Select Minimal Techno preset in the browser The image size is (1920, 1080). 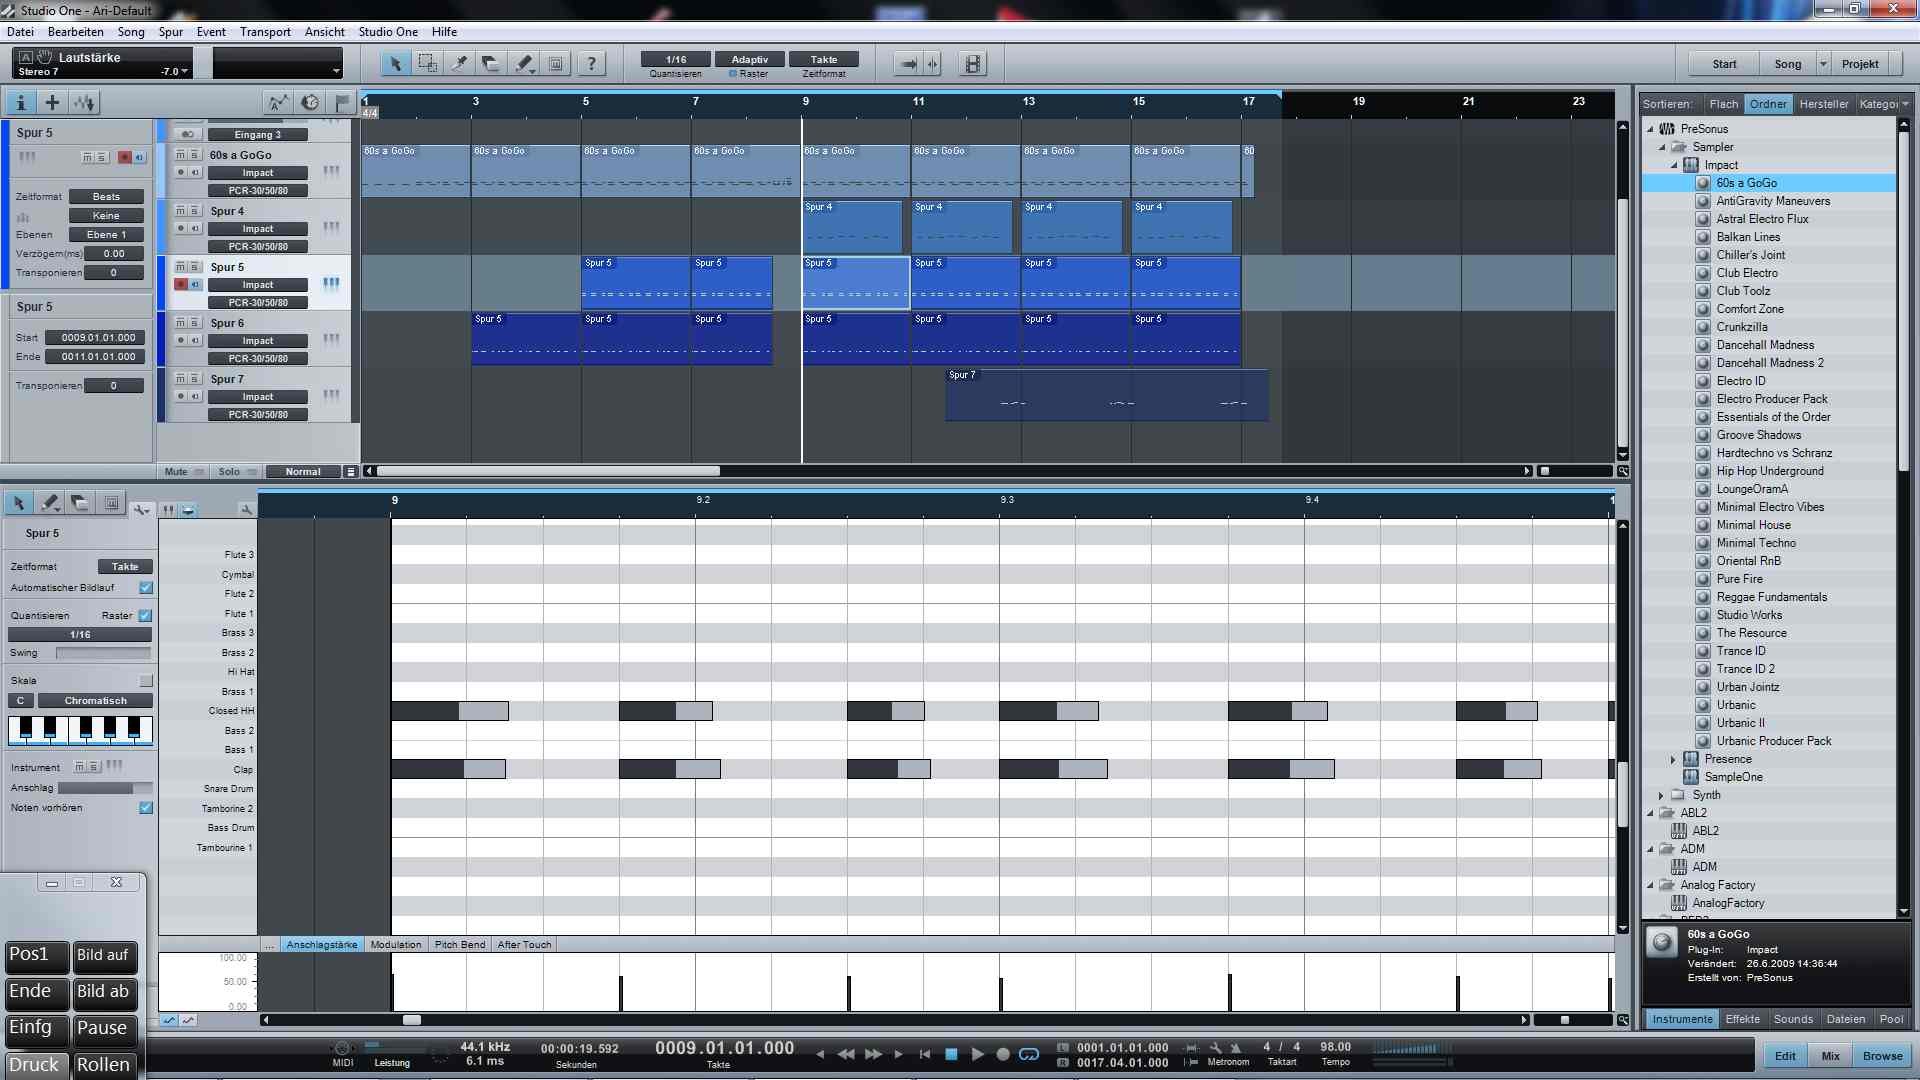point(1756,543)
